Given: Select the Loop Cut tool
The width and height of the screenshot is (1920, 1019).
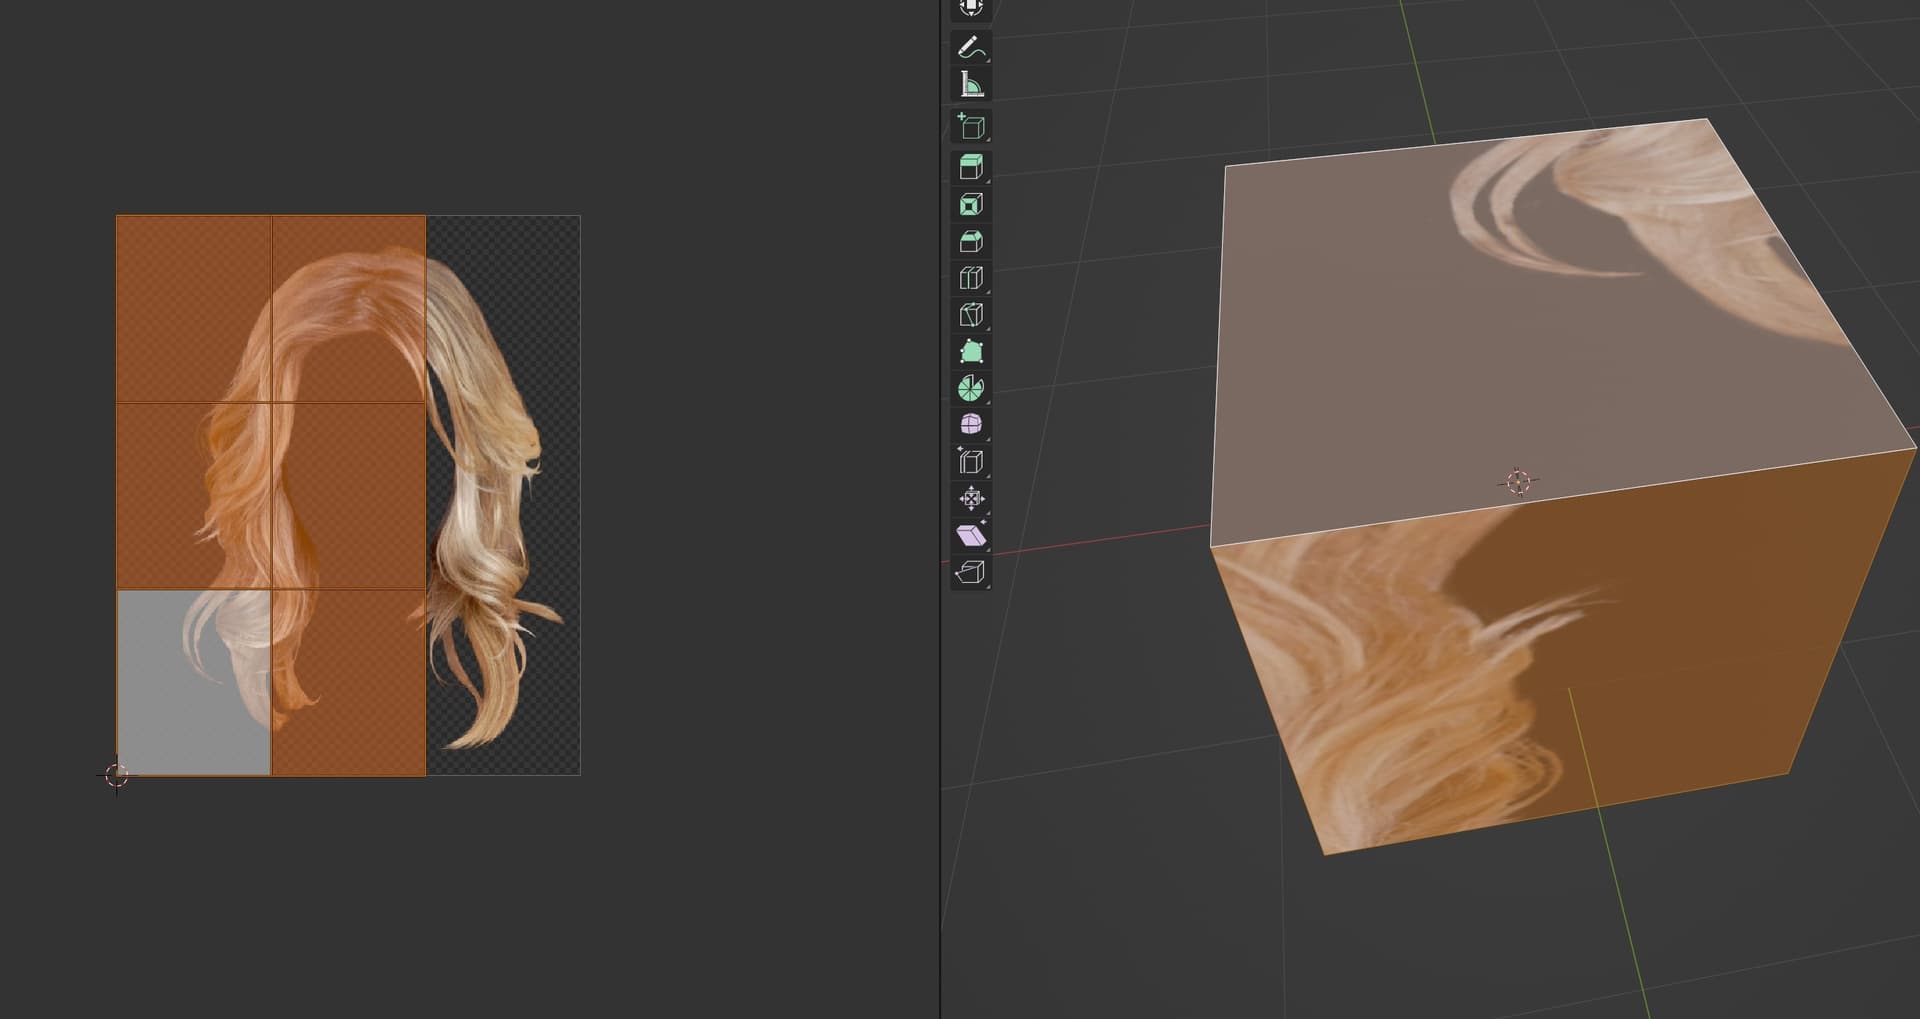Looking at the screenshot, I should 970,278.
